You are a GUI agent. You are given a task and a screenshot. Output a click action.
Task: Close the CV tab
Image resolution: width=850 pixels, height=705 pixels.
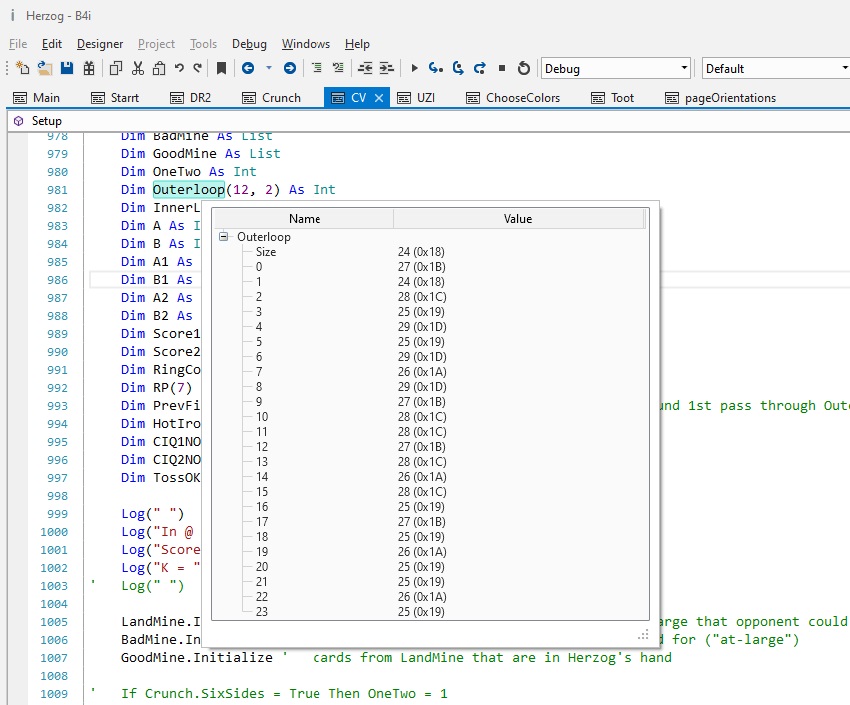tap(379, 97)
